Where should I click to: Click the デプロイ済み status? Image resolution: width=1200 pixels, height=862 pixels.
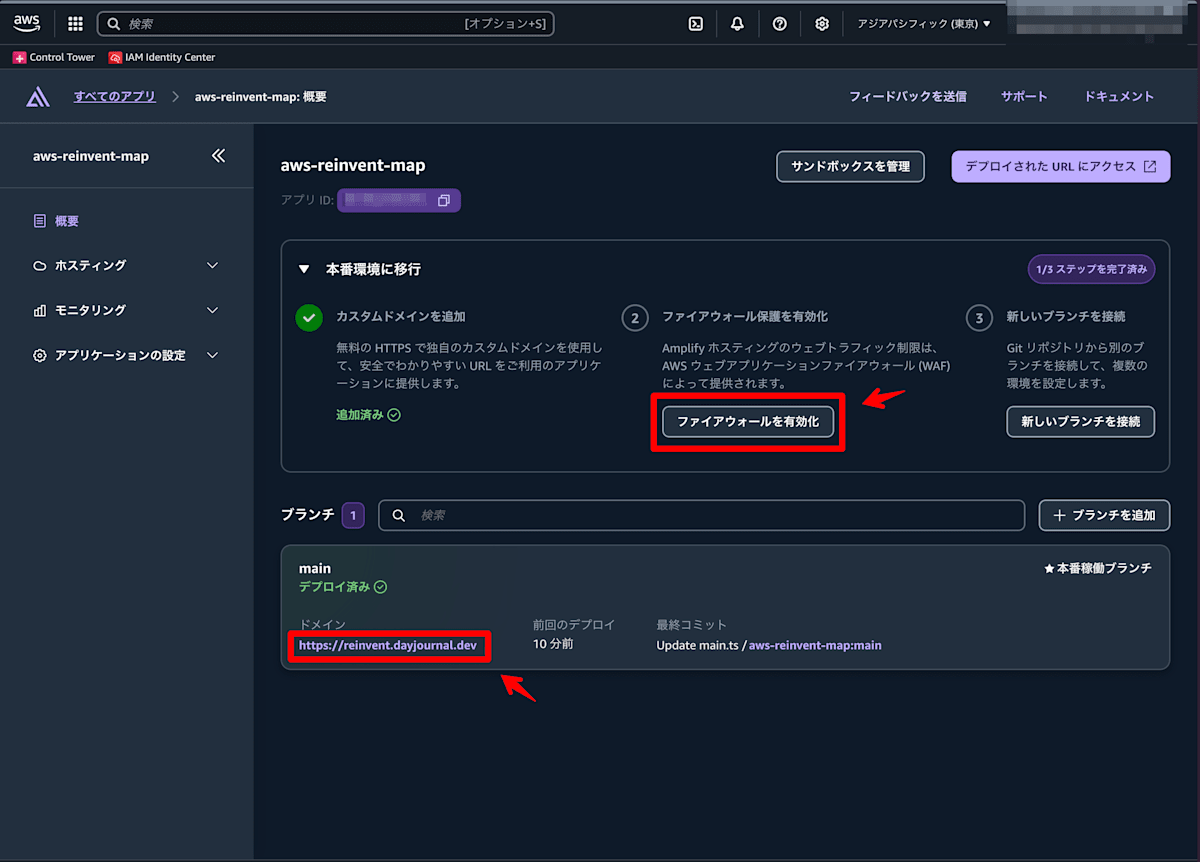pyautogui.click(x=343, y=587)
